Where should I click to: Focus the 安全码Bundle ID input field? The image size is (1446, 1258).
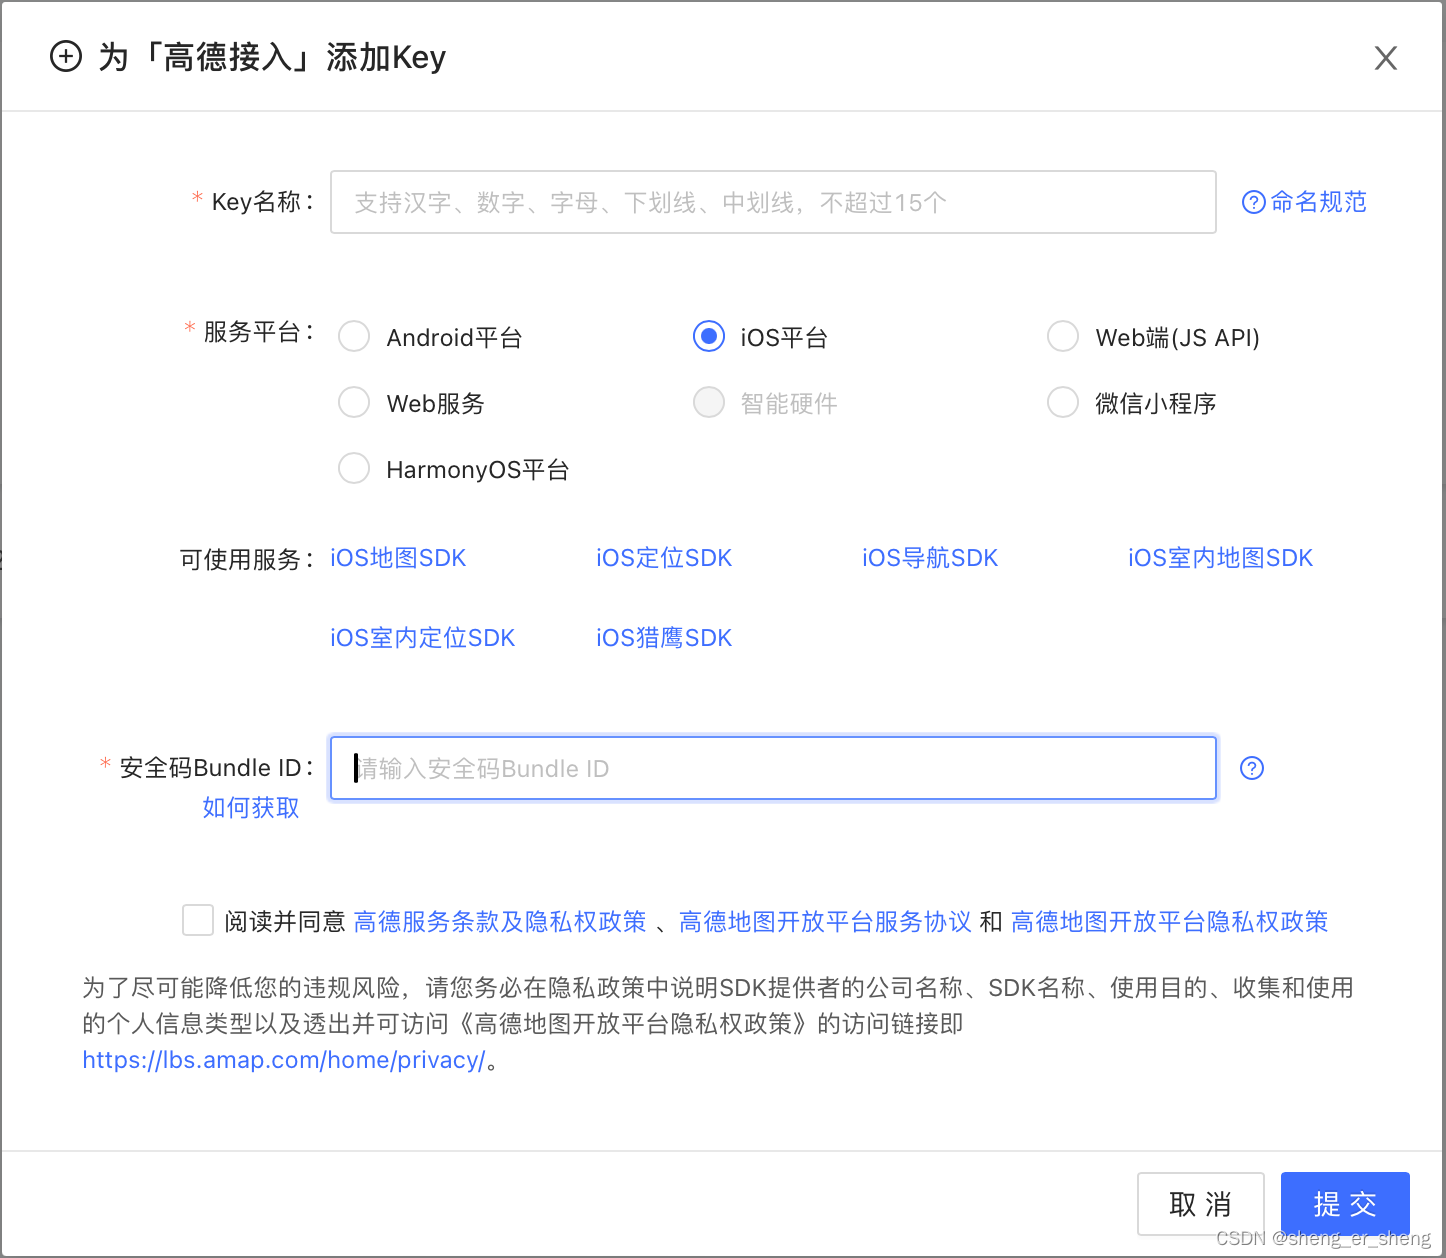[x=773, y=768]
